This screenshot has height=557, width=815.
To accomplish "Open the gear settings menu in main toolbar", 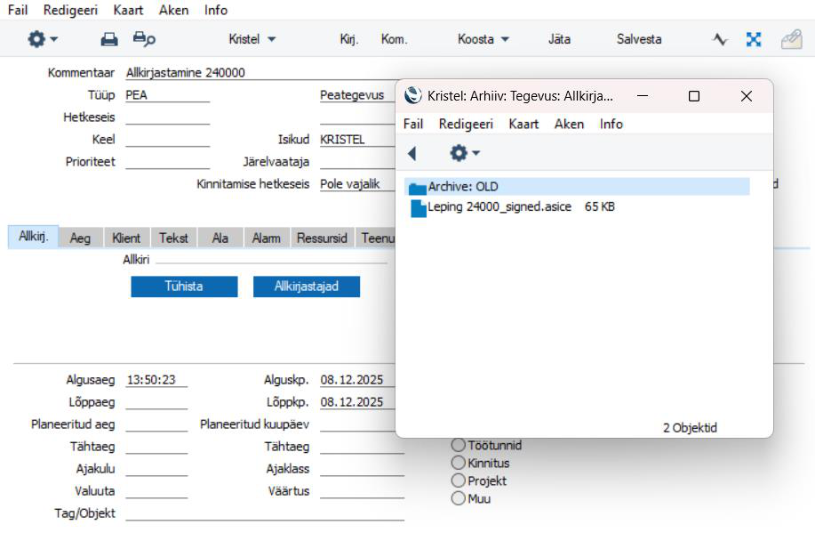I will [42, 39].
